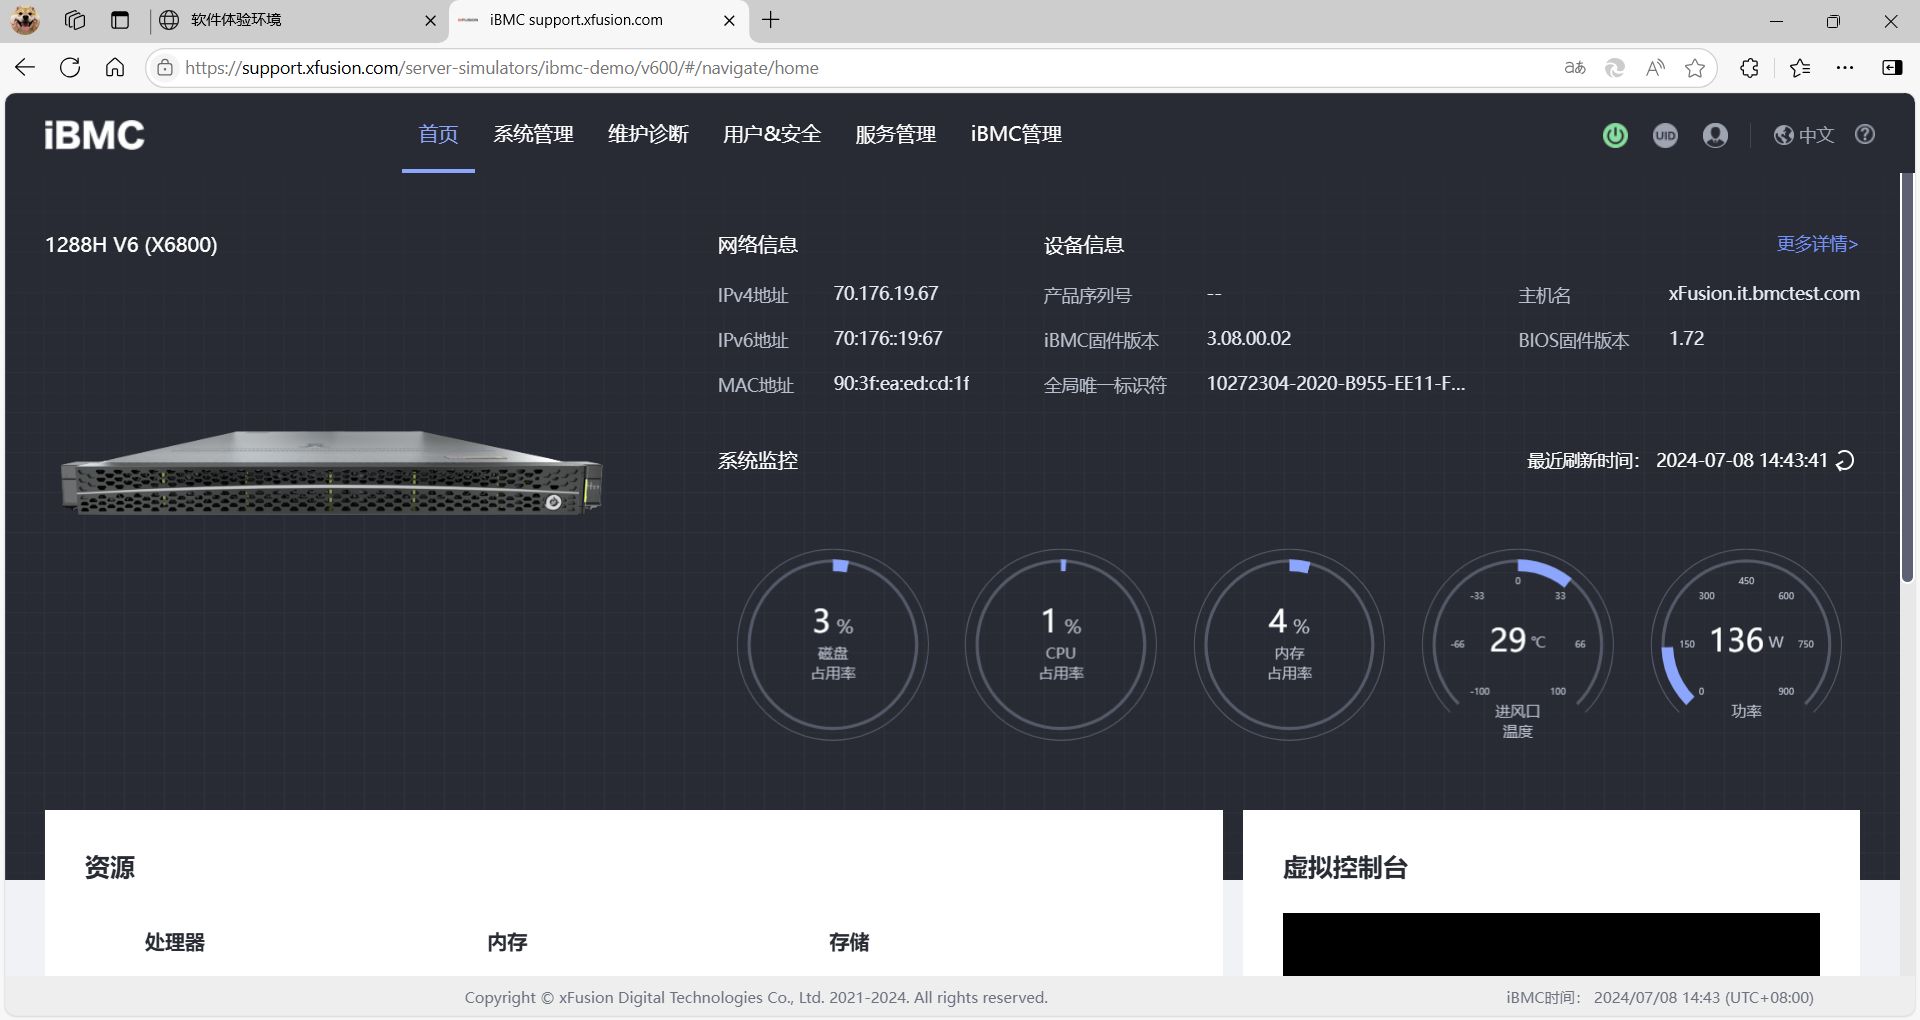This screenshot has height=1020, width=1920.
Task: Select the 首页 navigation tab
Action: tap(438, 134)
